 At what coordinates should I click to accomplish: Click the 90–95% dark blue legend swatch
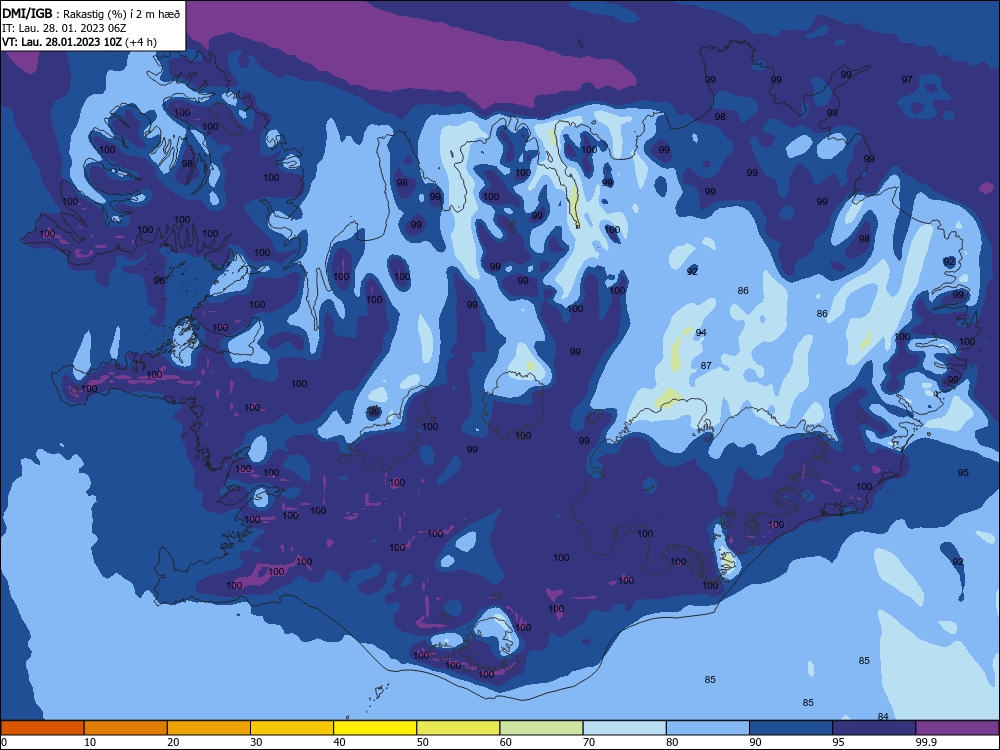point(791,728)
